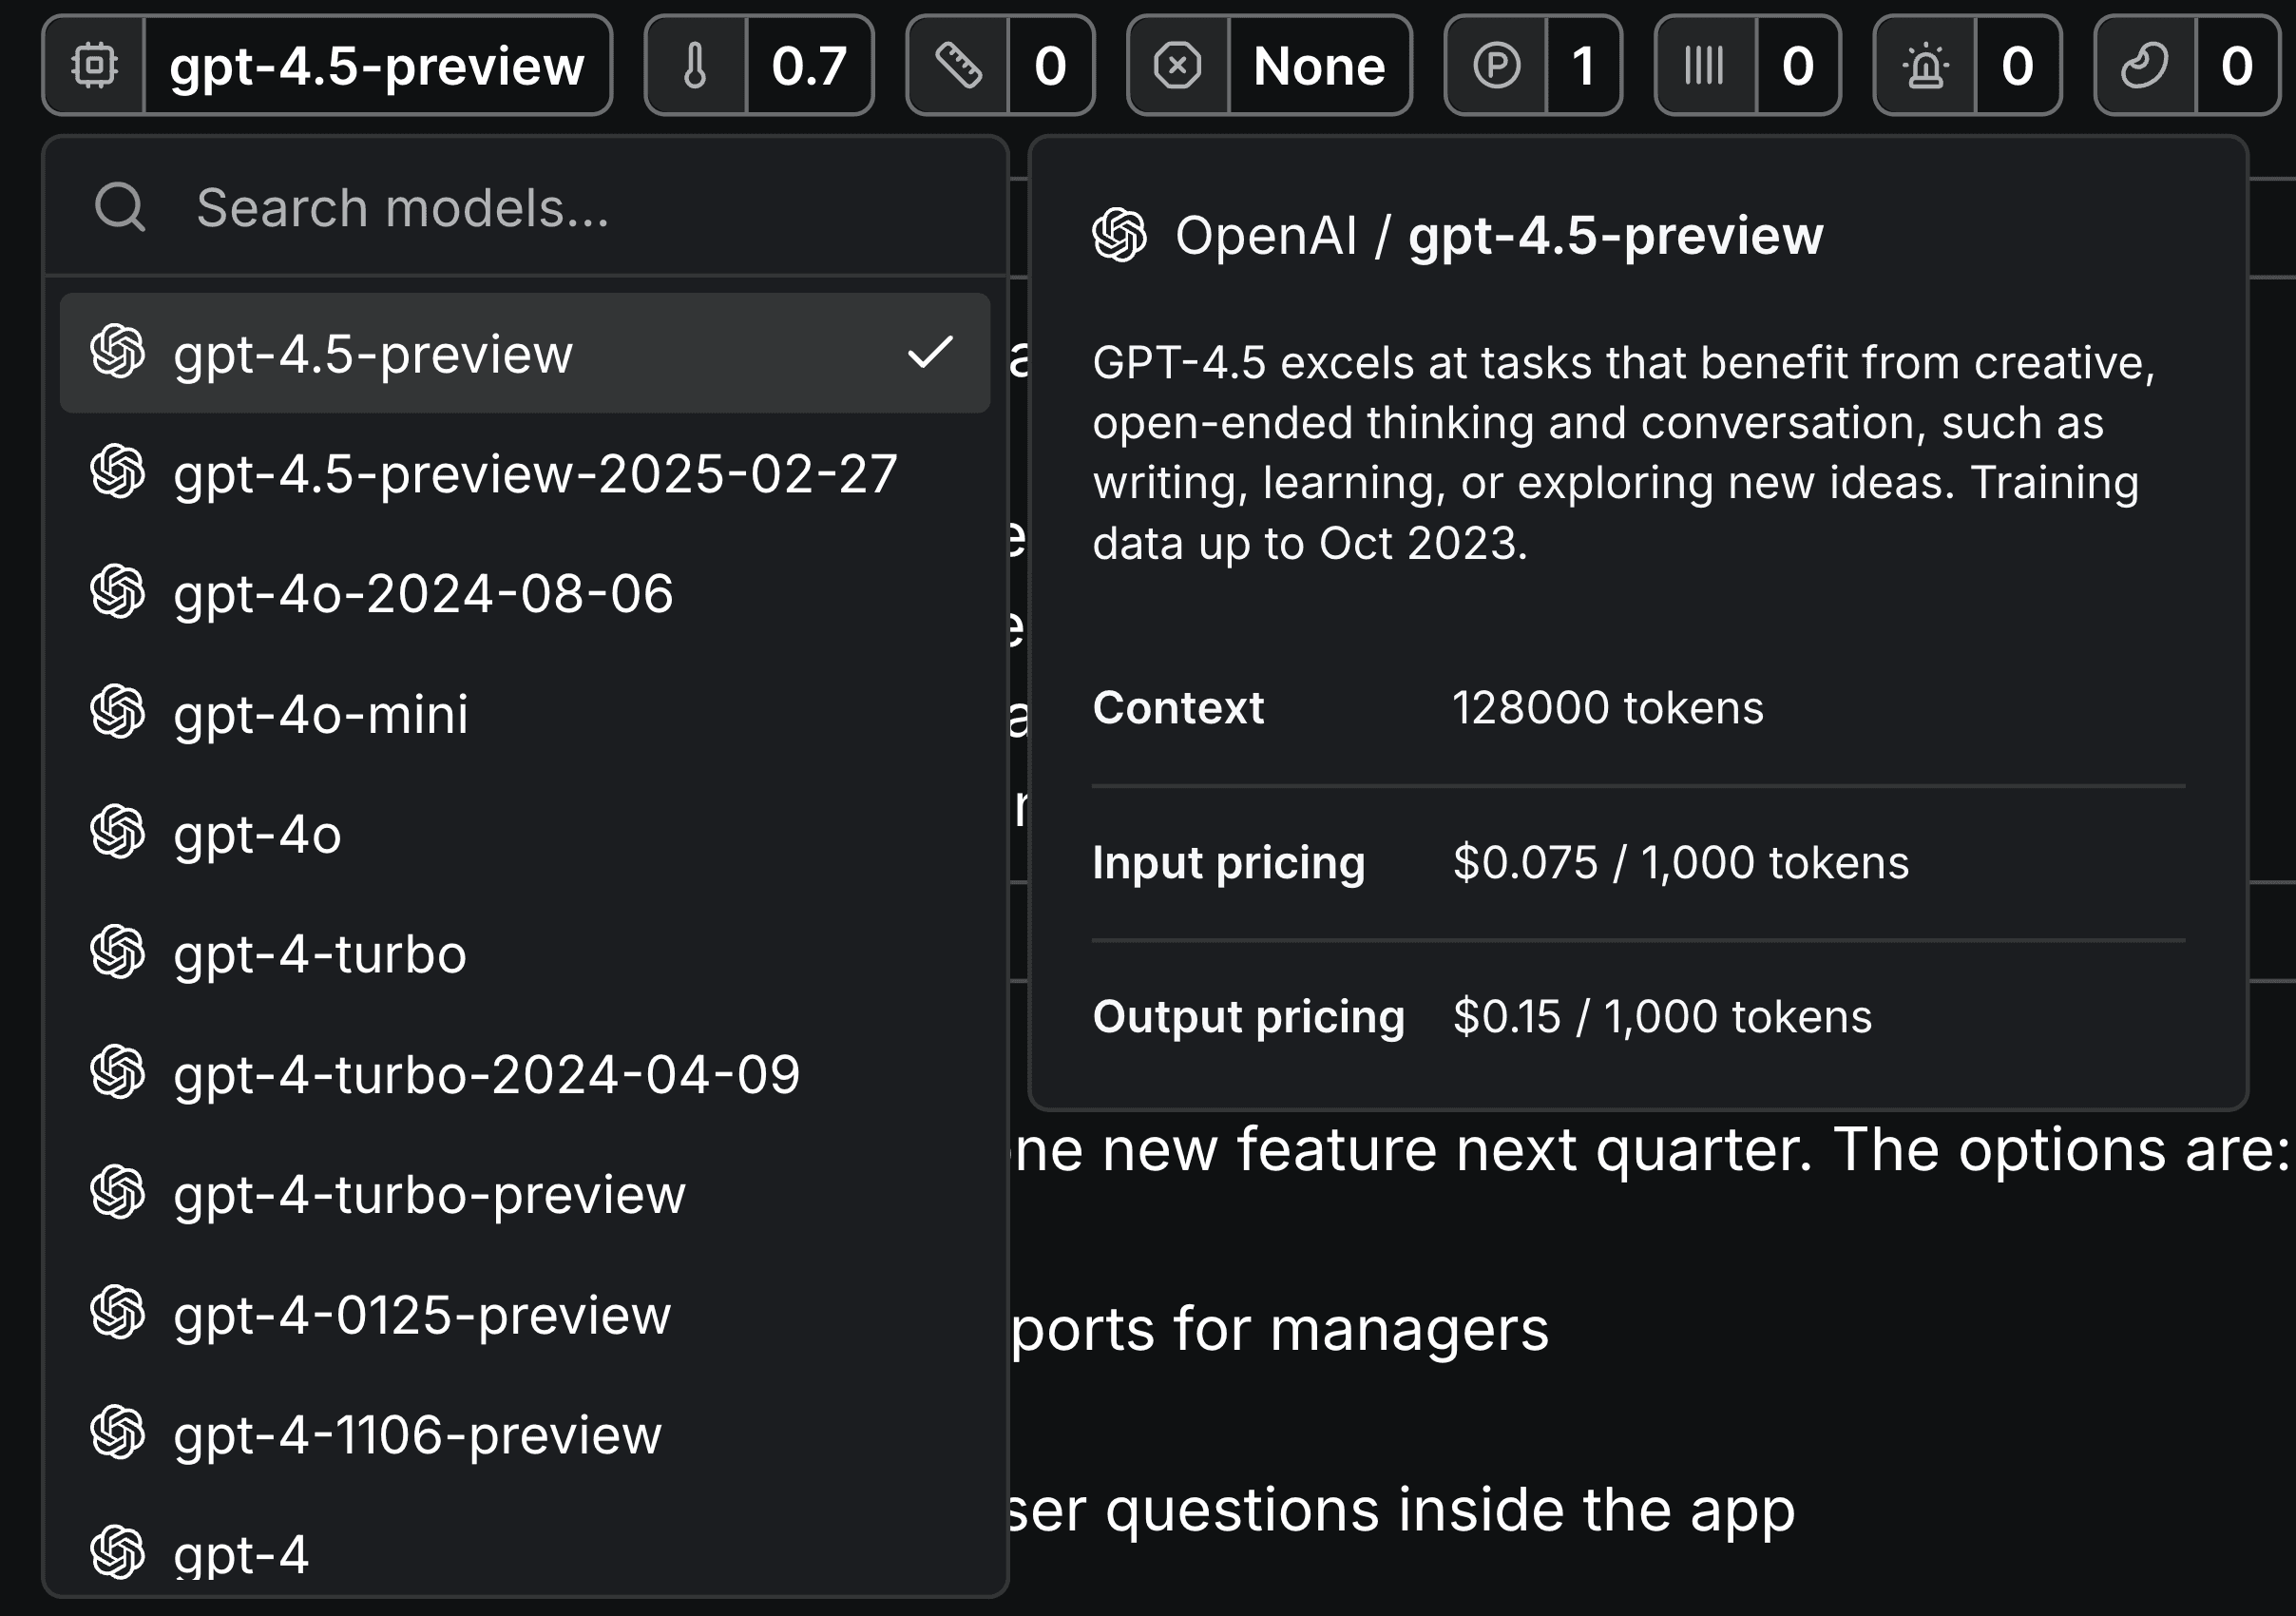Click OpenAI logo next to gpt-4-1106-preview

point(118,1432)
